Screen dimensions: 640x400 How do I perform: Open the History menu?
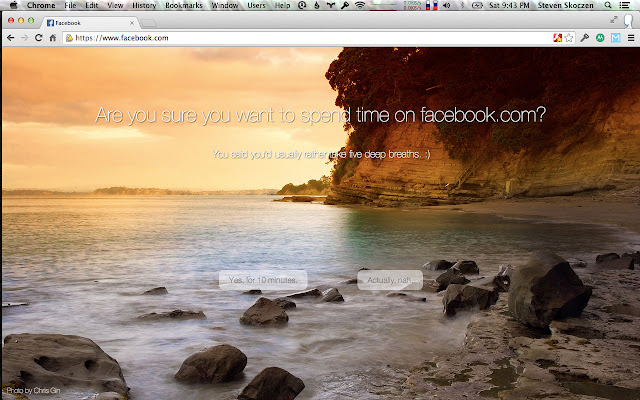[x=144, y=5]
